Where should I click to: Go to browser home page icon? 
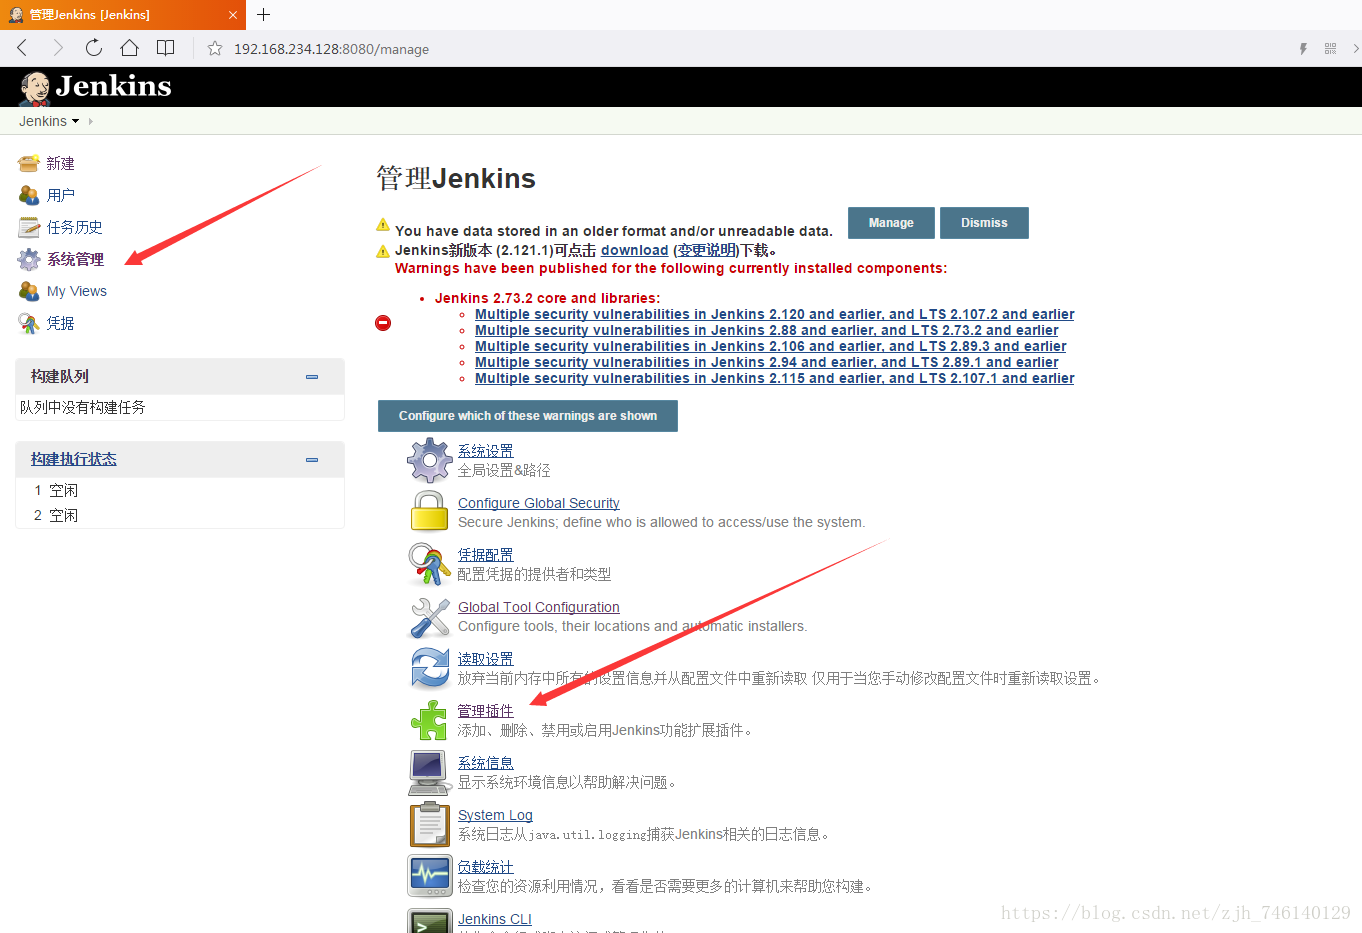pos(129,48)
